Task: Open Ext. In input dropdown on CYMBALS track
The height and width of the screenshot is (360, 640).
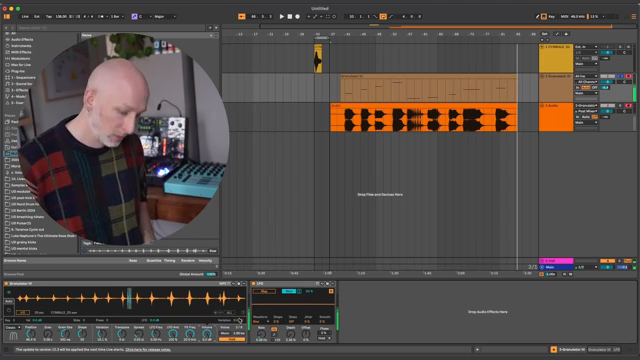Action: pos(586,47)
